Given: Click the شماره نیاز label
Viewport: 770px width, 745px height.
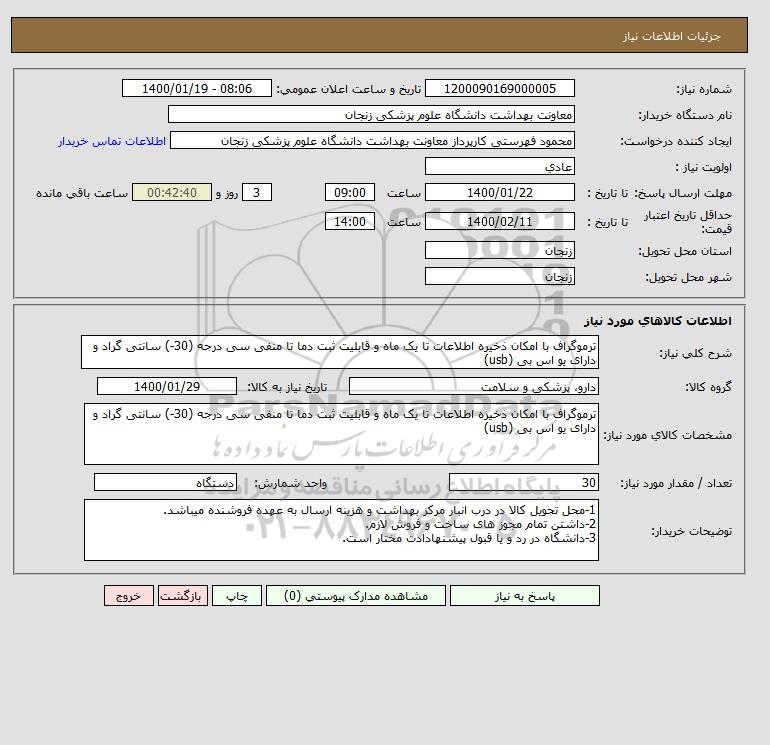Looking at the screenshot, I should (x=704, y=89).
